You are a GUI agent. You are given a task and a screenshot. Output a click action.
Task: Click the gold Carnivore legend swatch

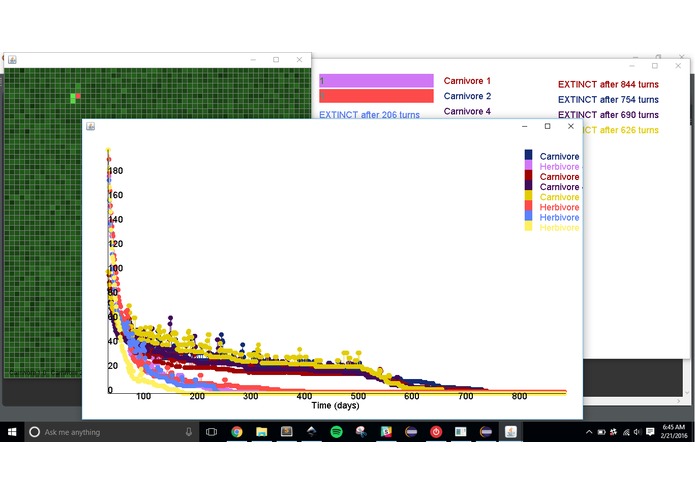click(x=528, y=195)
